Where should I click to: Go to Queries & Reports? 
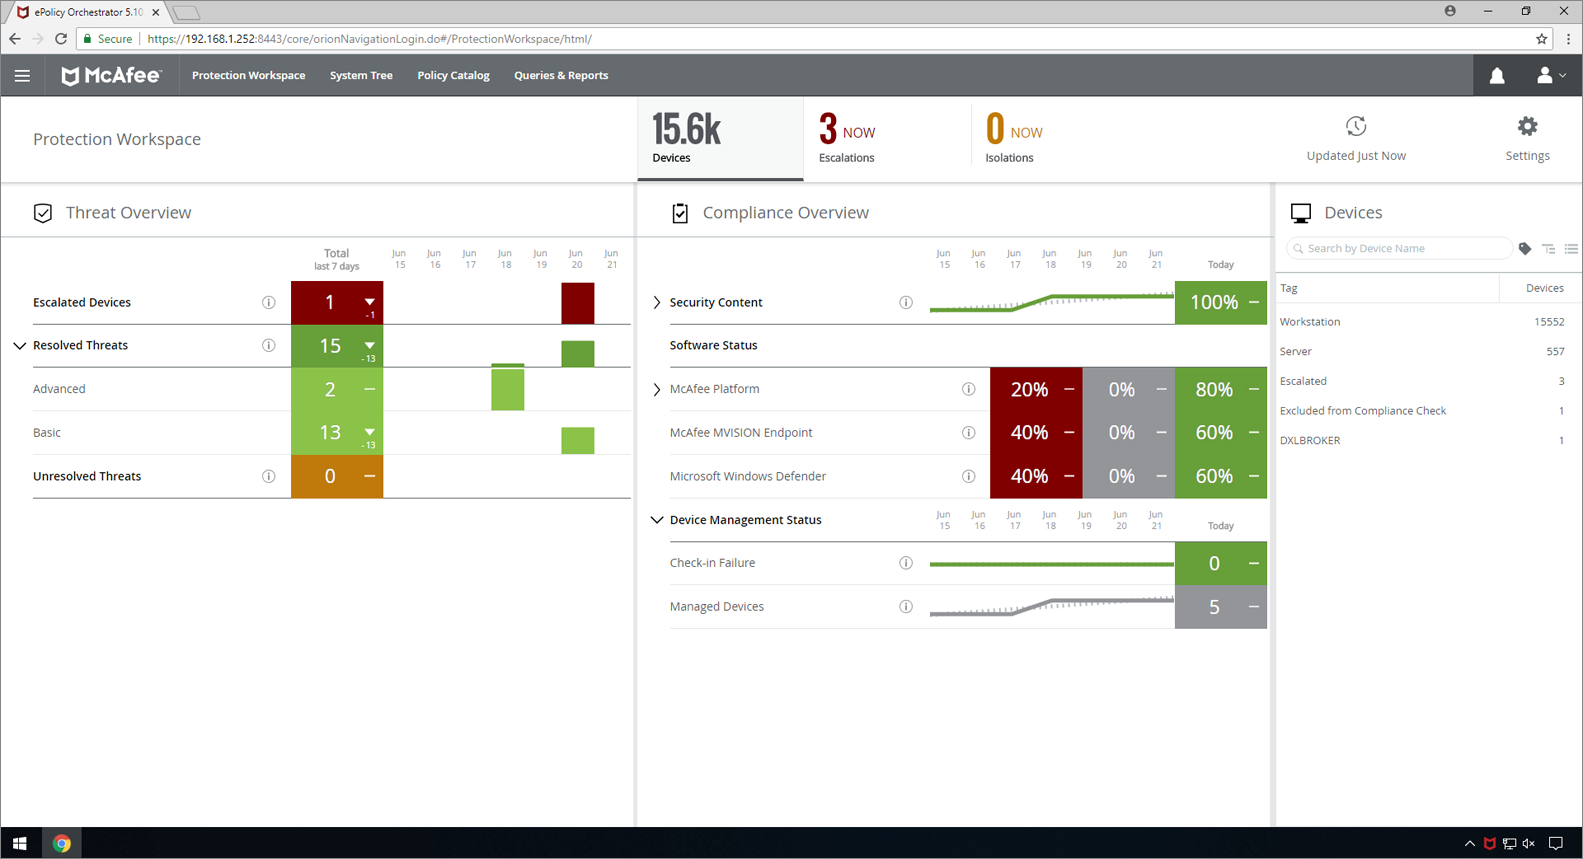[x=561, y=76]
